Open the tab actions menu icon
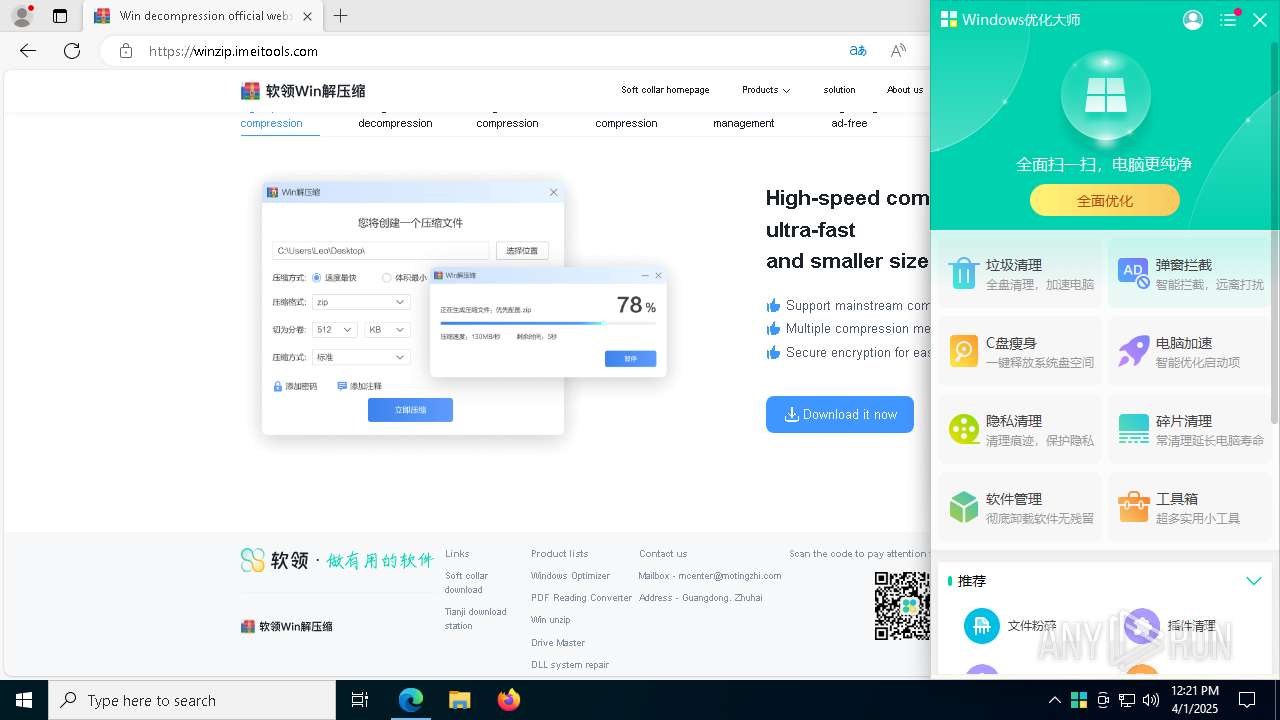 tap(60, 16)
